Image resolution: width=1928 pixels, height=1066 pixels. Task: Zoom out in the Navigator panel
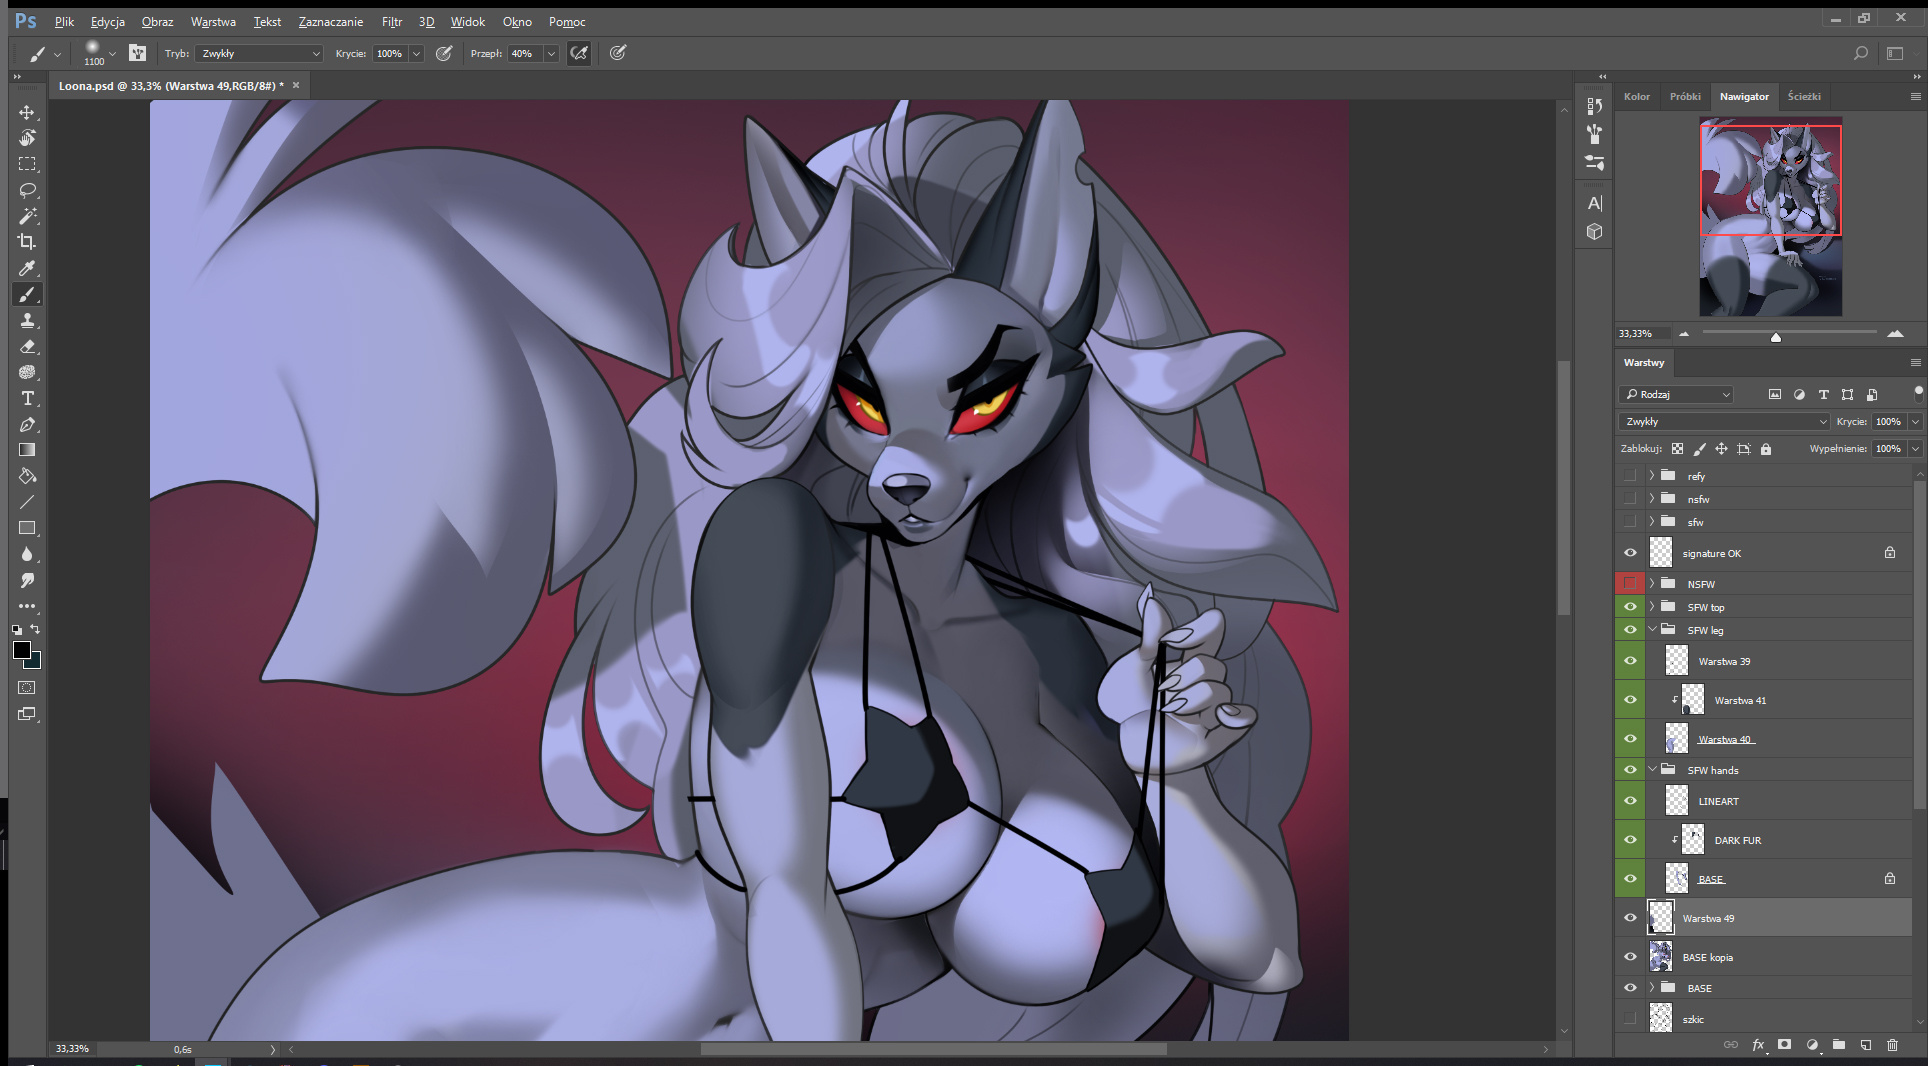click(1684, 334)
